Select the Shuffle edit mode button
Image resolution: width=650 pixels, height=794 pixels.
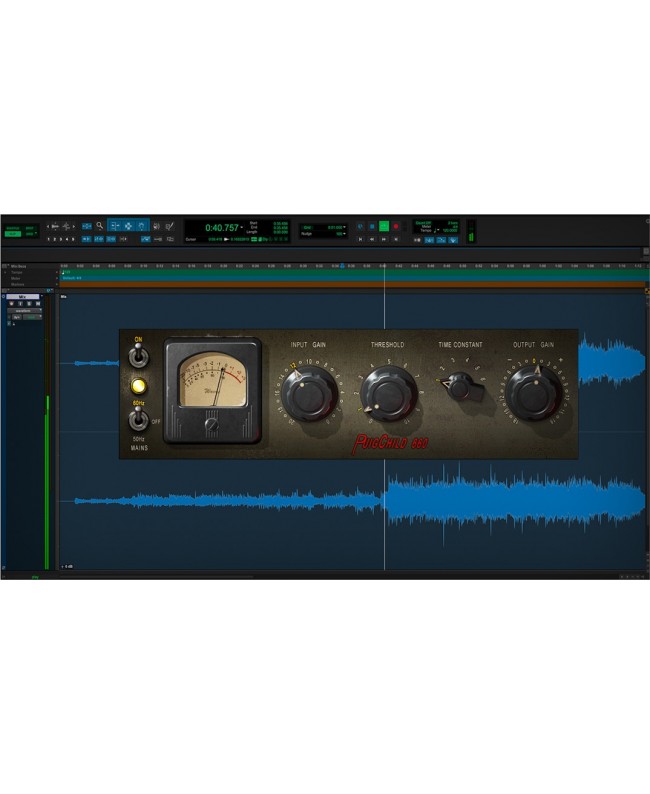click(x=13, y=228)
